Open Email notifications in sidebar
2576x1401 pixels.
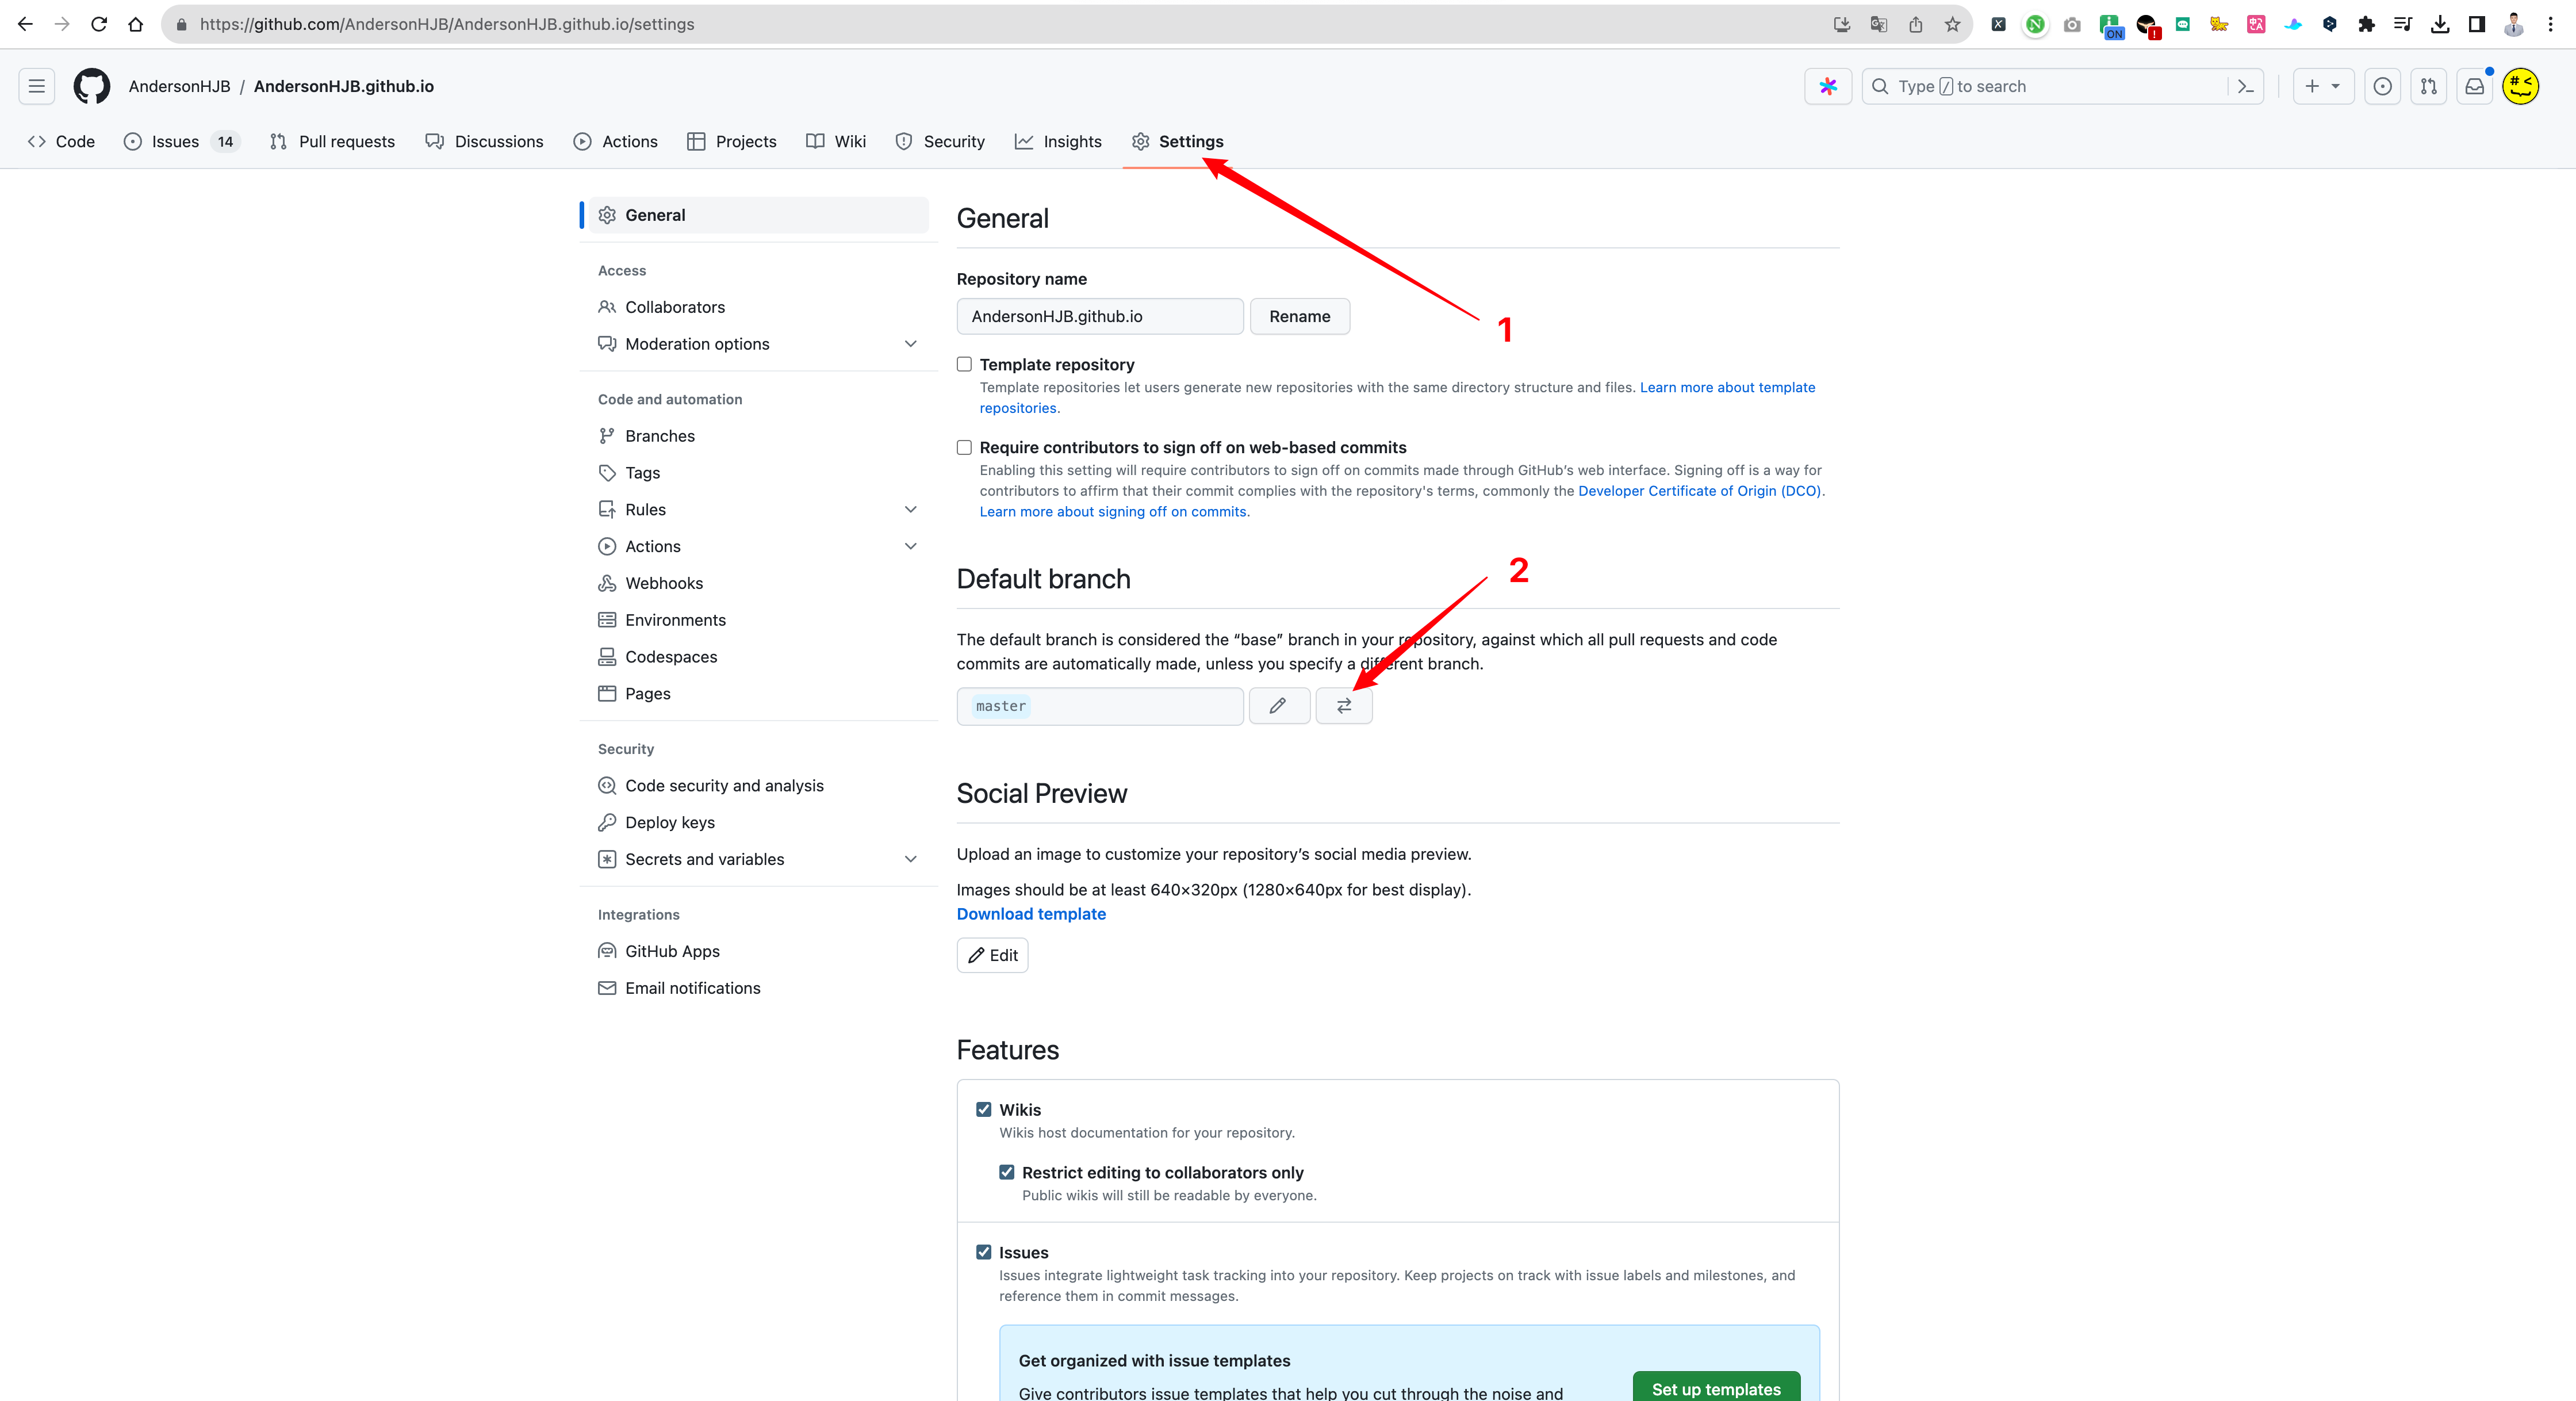(759, 988)
